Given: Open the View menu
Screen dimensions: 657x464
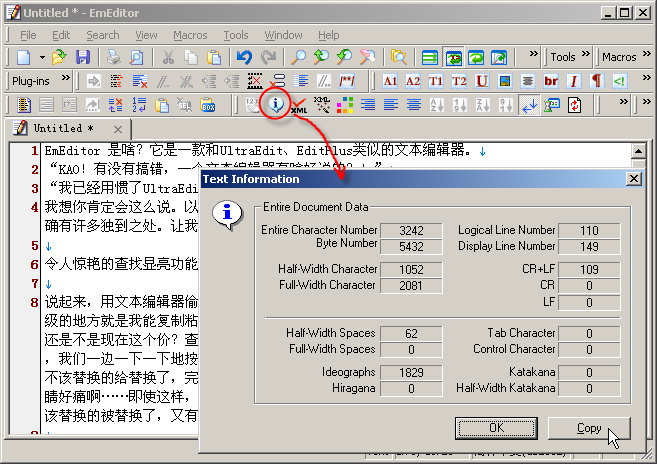Looking at the screenshot, I should click(x=146, y=35).
